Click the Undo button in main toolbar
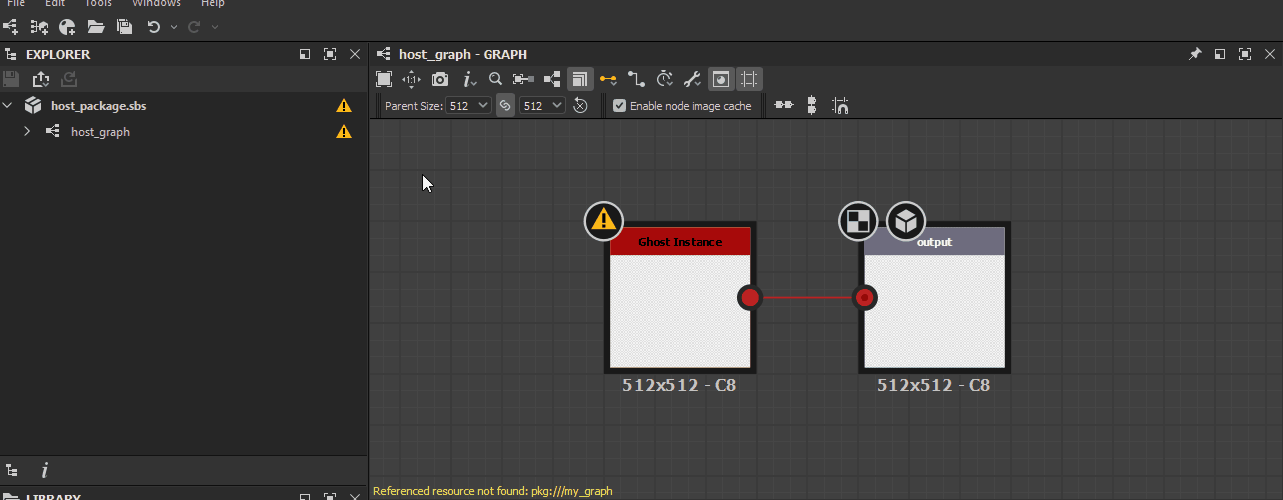Image resolution: width=1283 pixels, height=500 pixels. (153, 27)
